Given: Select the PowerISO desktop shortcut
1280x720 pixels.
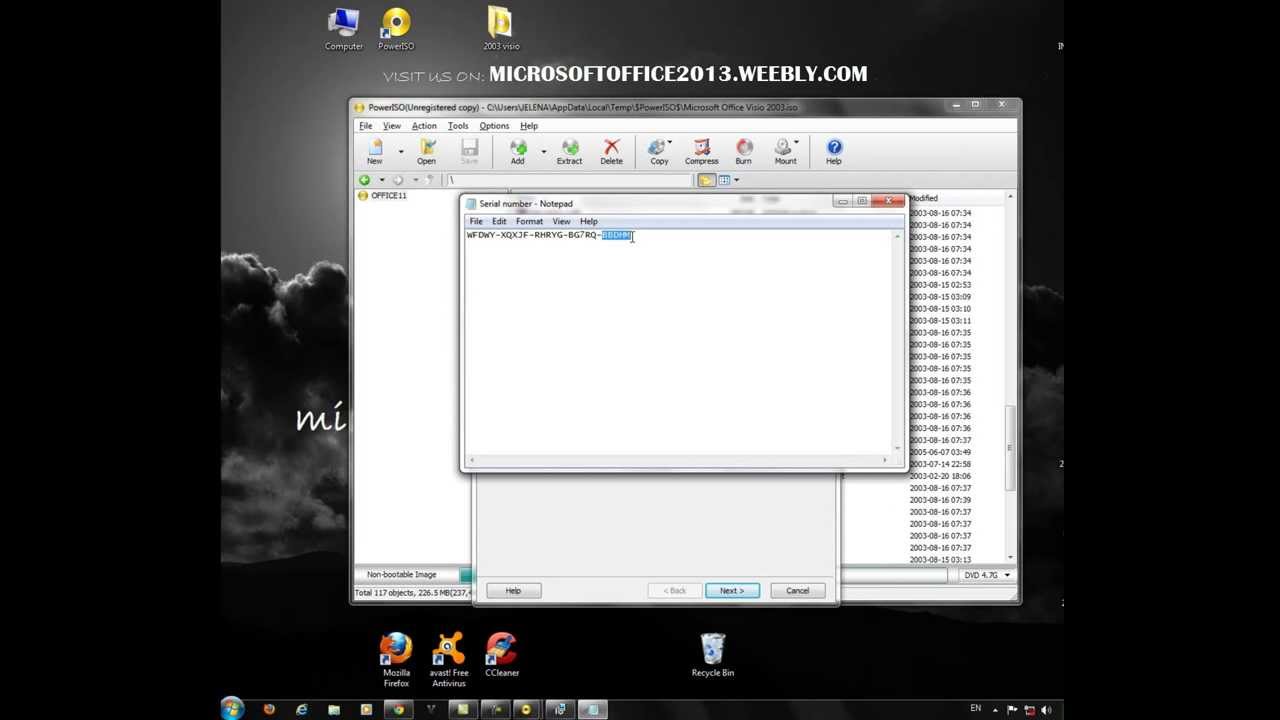Looking at the screenshot, I should pos(396,29).
